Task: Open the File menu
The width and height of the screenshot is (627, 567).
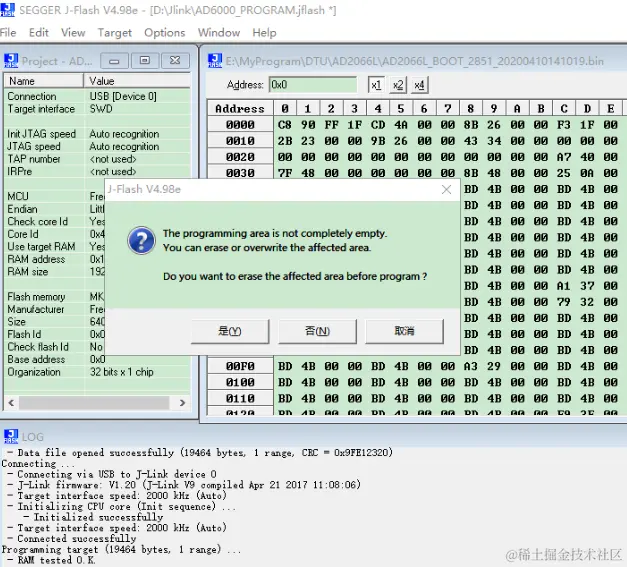Action: point(8,33)
